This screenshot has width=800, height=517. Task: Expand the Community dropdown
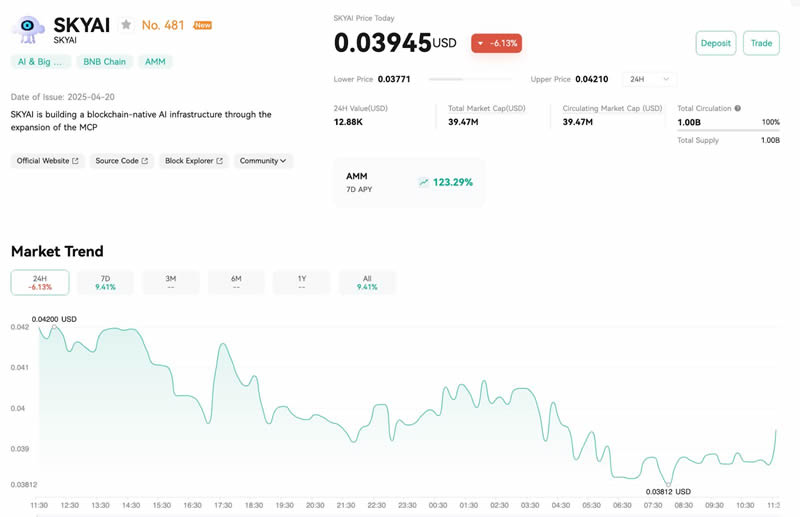click(x=263, y=160)
